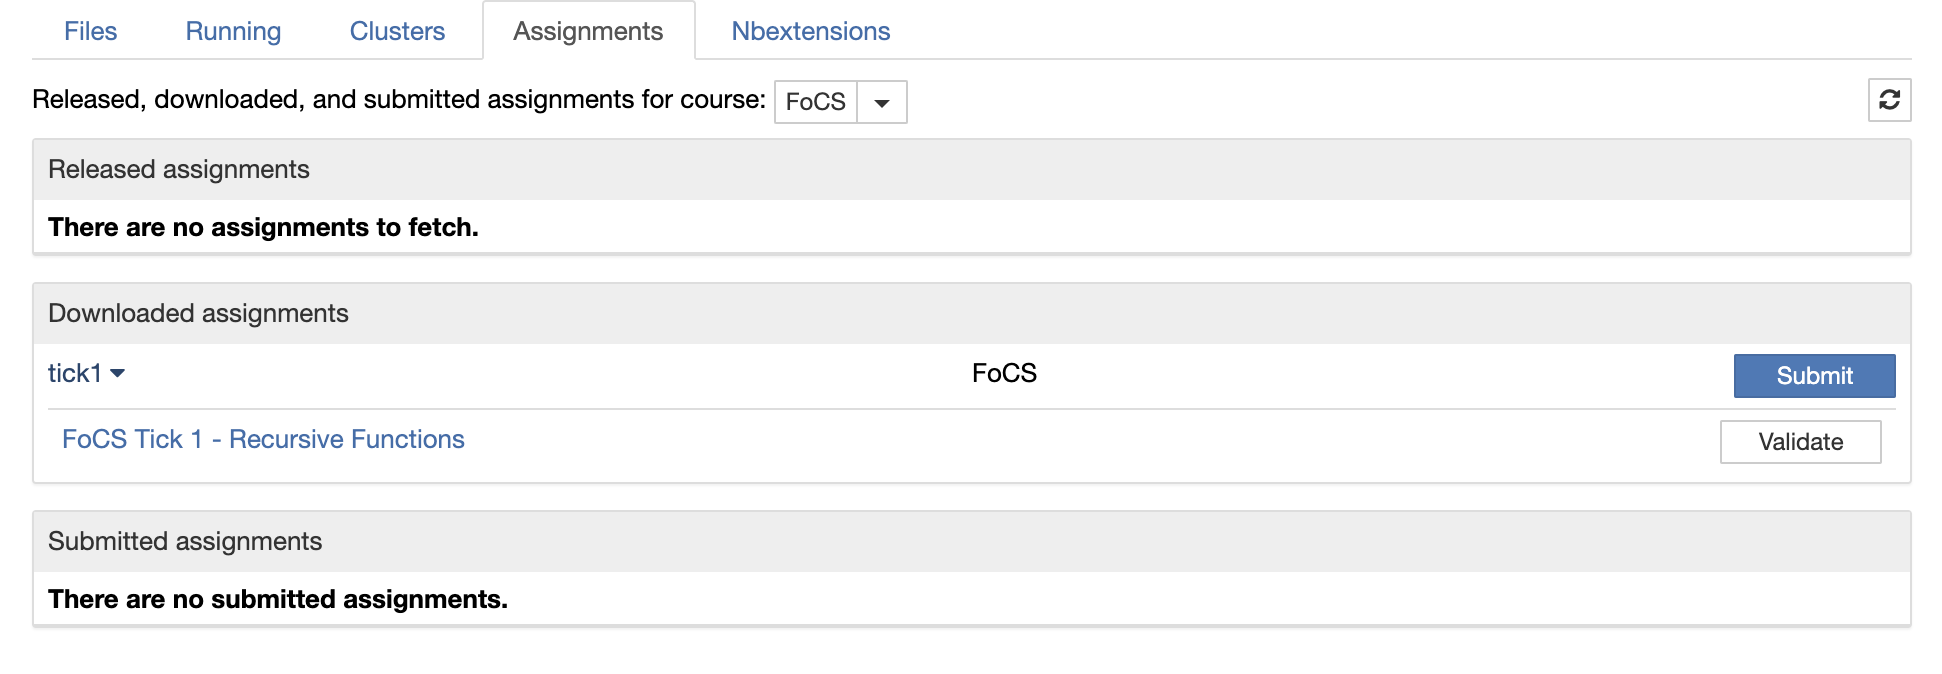This screenshot has height=674, width=1942.
Task: Click the Submitted assignments panel header
Action: point(185,541)
